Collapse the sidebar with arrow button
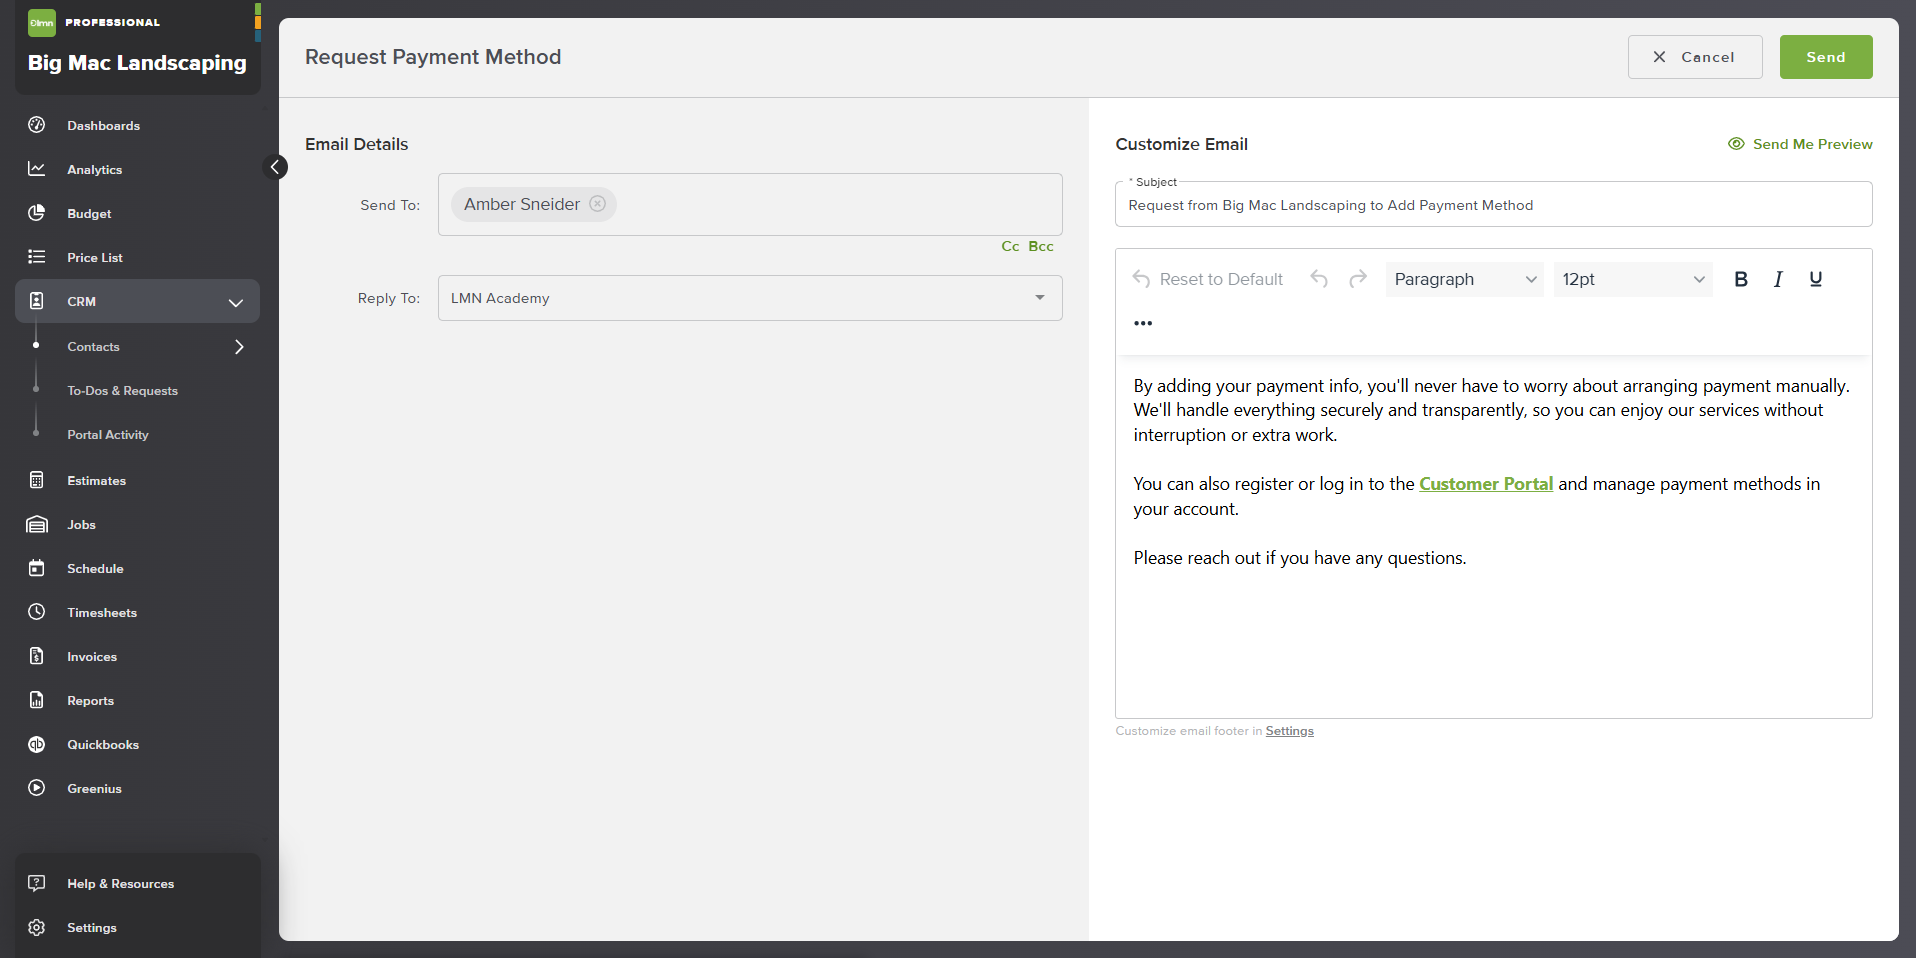This screenshot has width=1916, height=958. [x=275, y=167]
